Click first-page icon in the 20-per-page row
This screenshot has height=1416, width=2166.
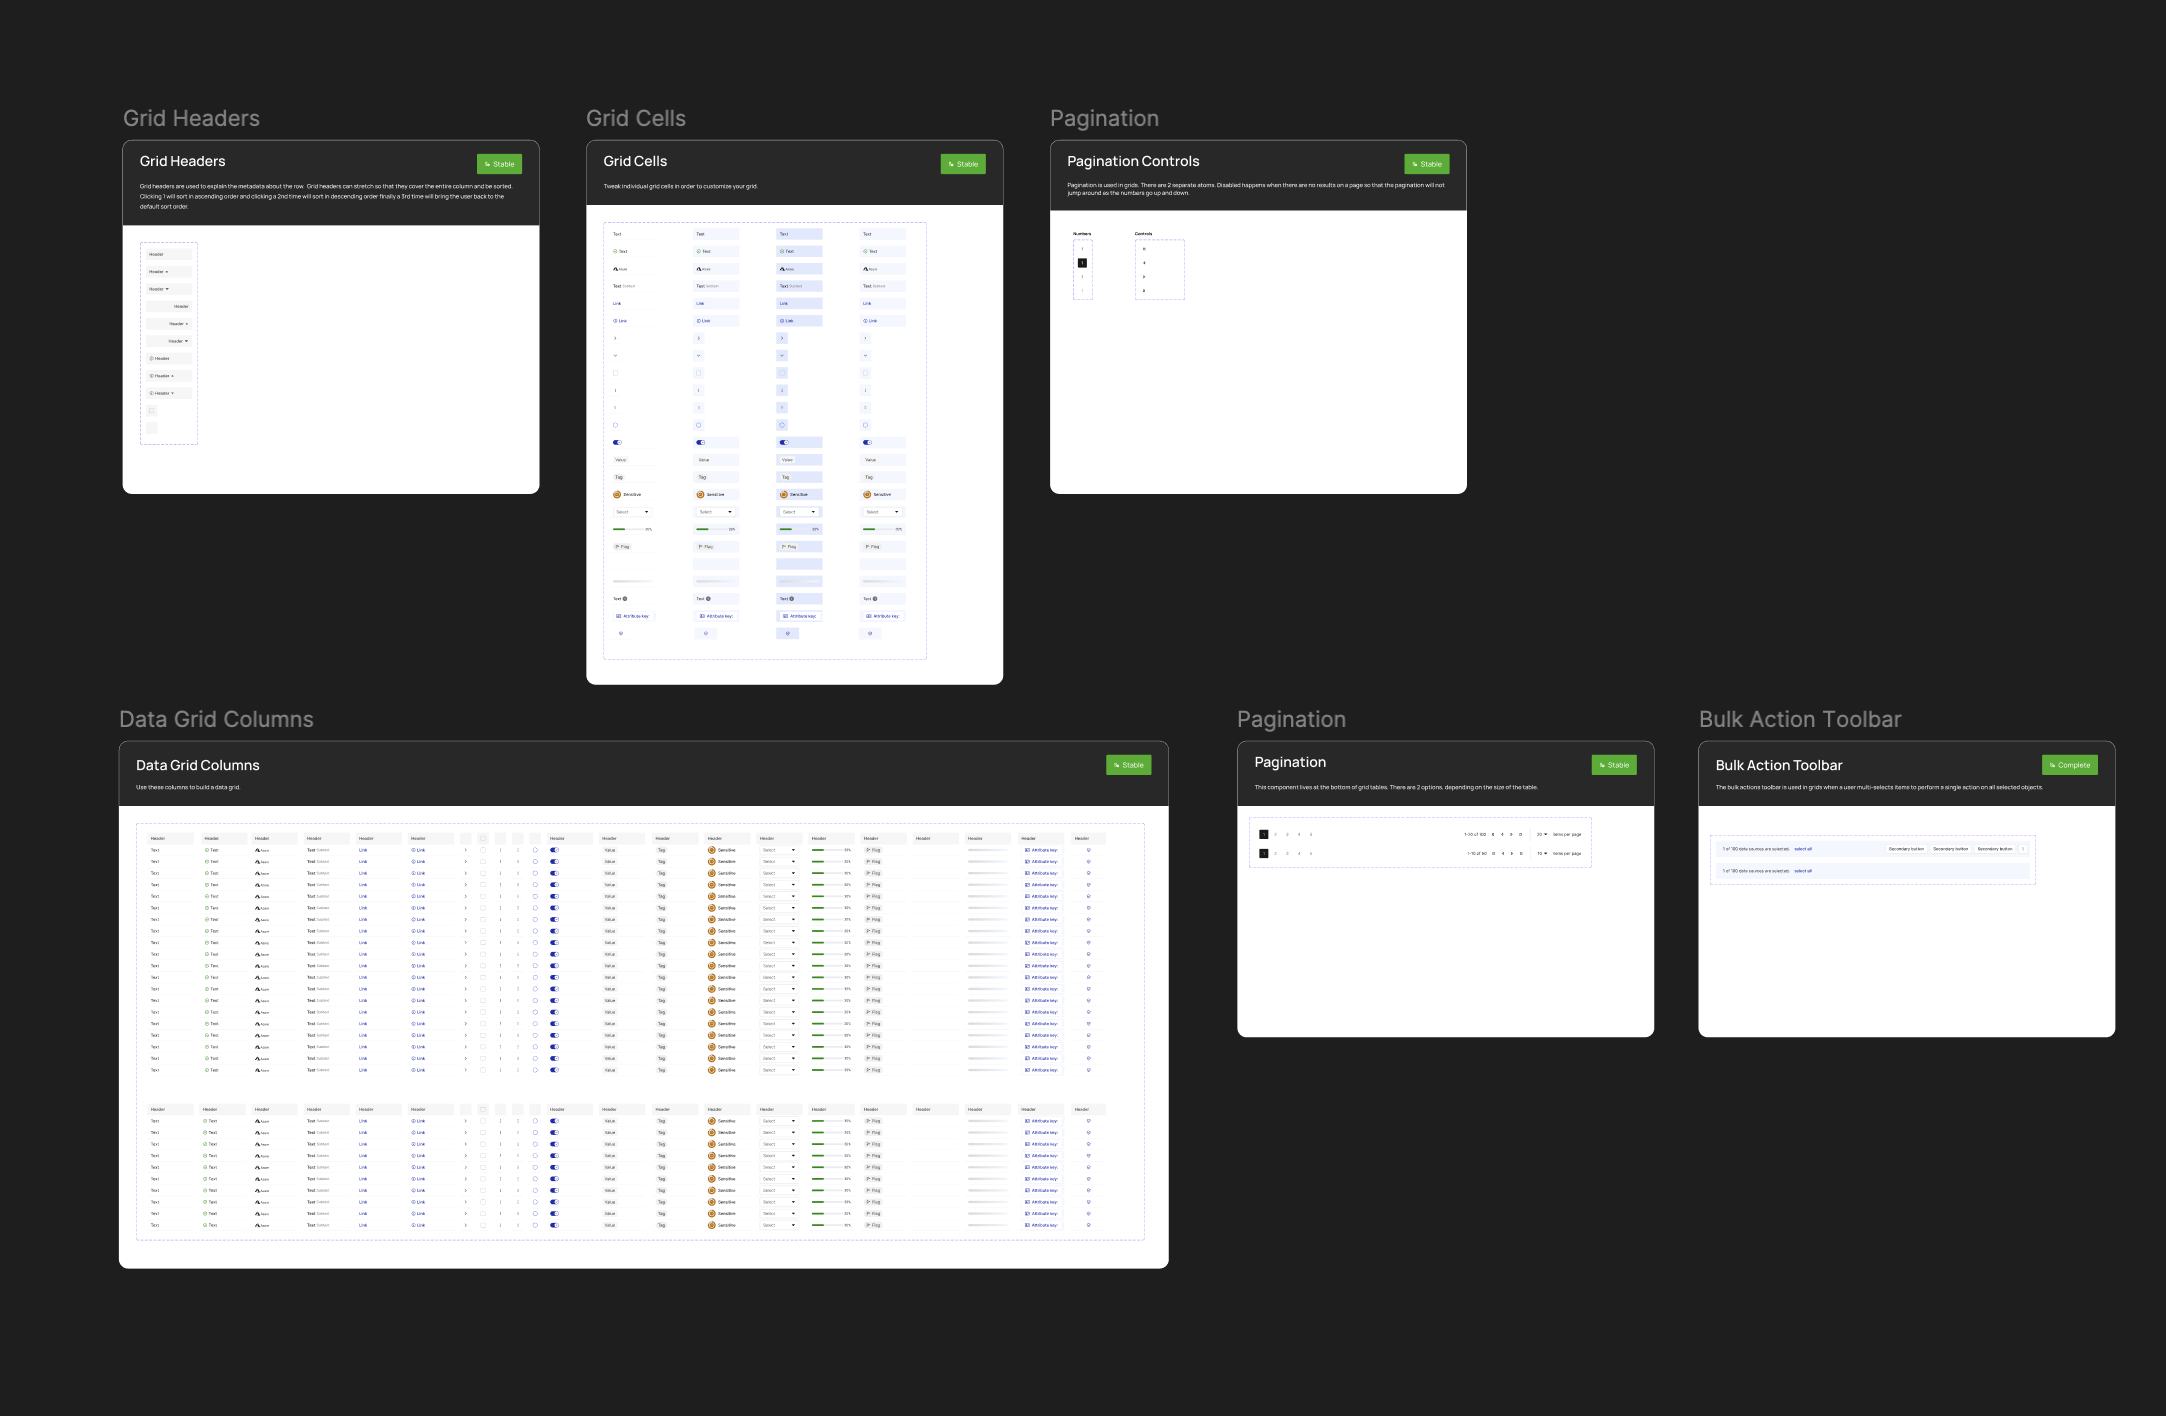1493,834
